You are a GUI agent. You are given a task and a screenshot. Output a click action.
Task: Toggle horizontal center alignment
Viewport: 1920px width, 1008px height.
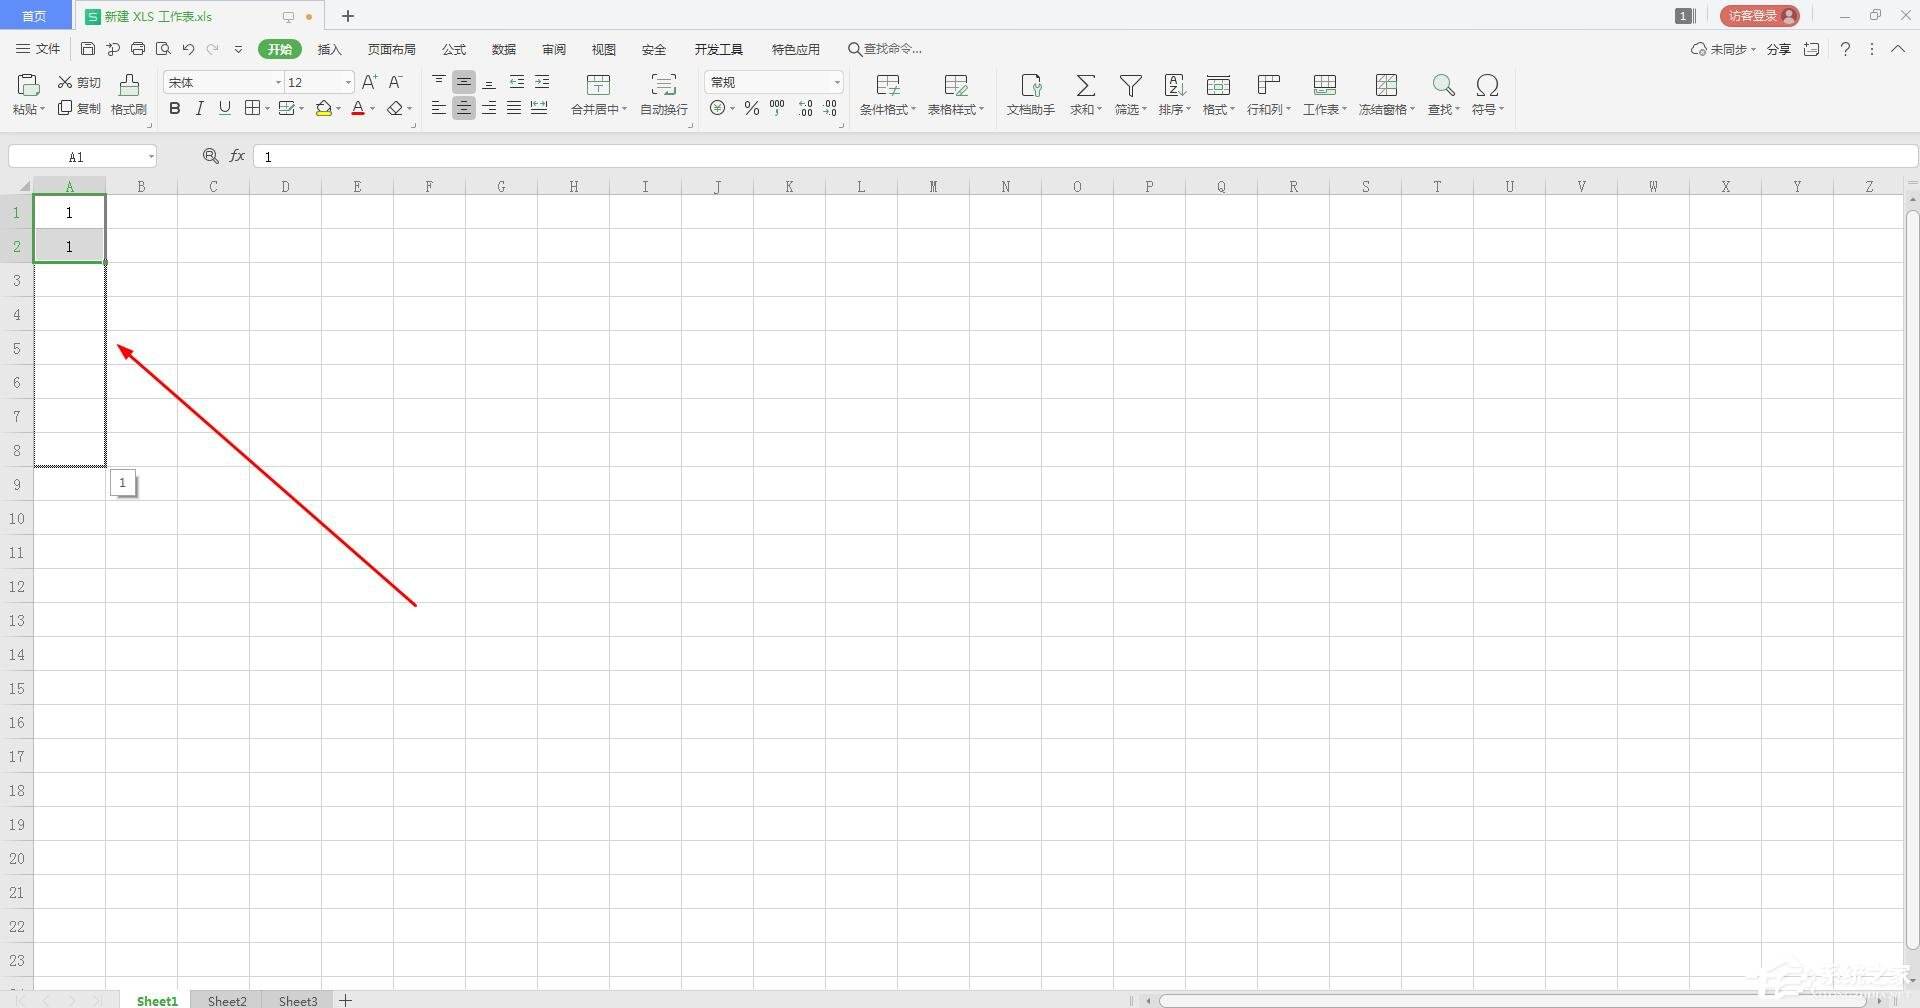464,108
